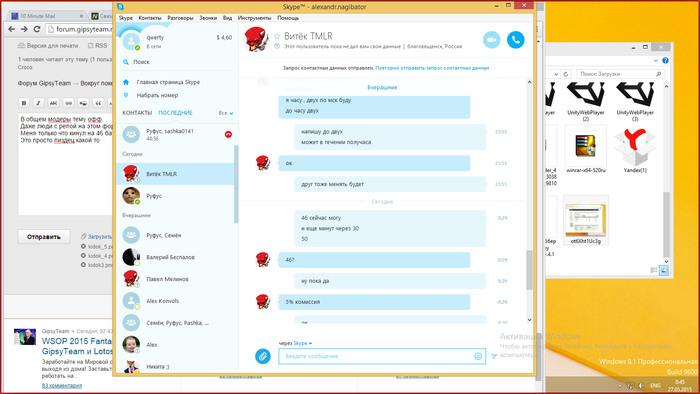Click the Italic button in forum editor
The width and height of the screenshot is (700, 394).
tap(38, 103)
